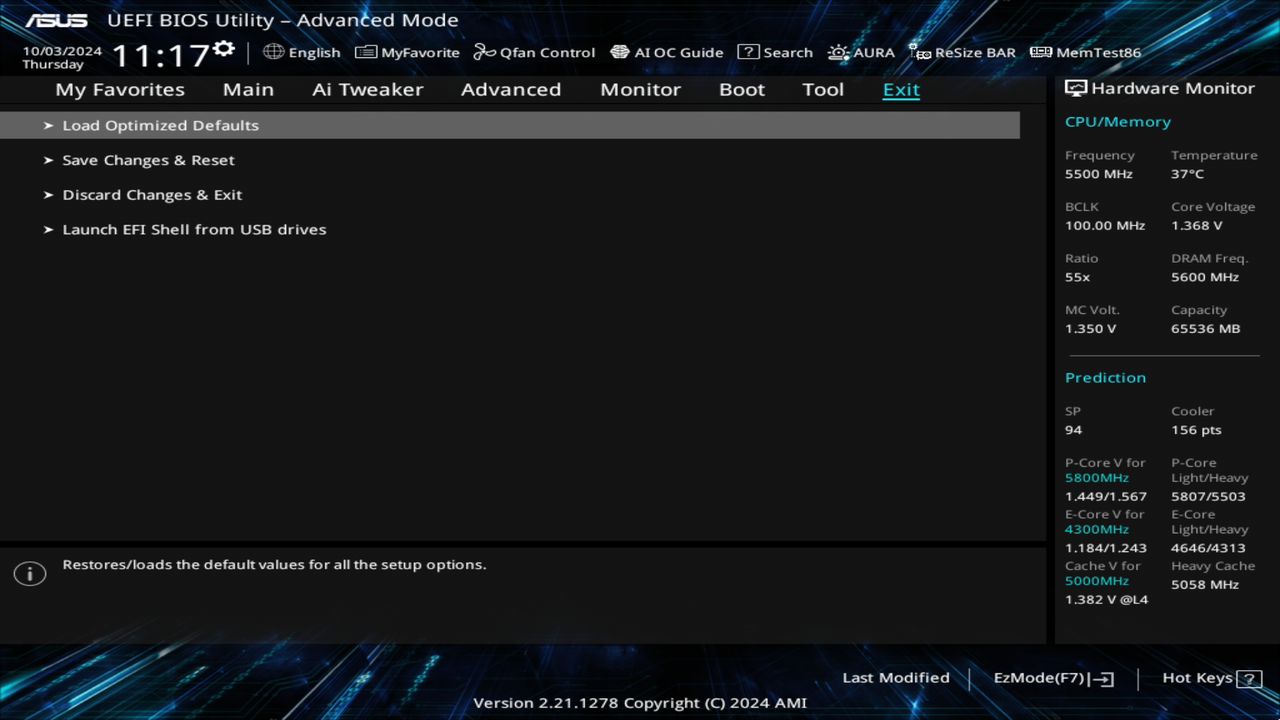This screenshot has height=720, width=1280.
Task: View Last Modified settings changes
Action: (x=896, y=677)
